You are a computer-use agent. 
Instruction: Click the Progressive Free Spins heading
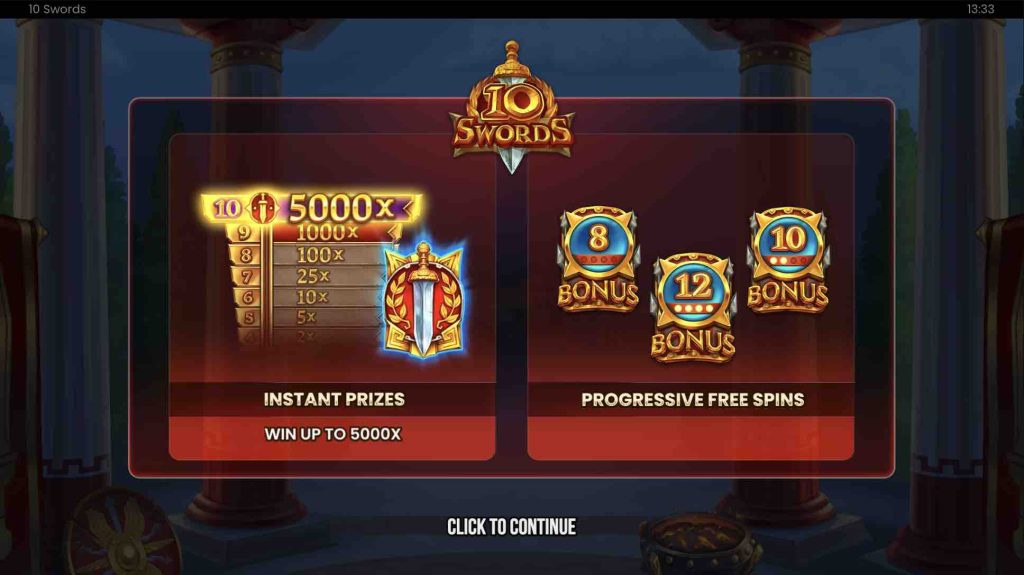(692, 400)
